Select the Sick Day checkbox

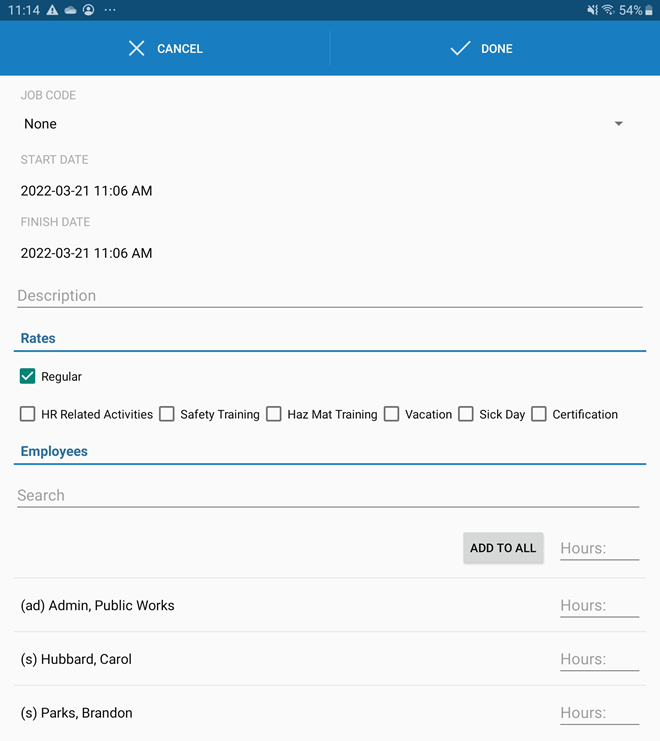click(466, 414)
